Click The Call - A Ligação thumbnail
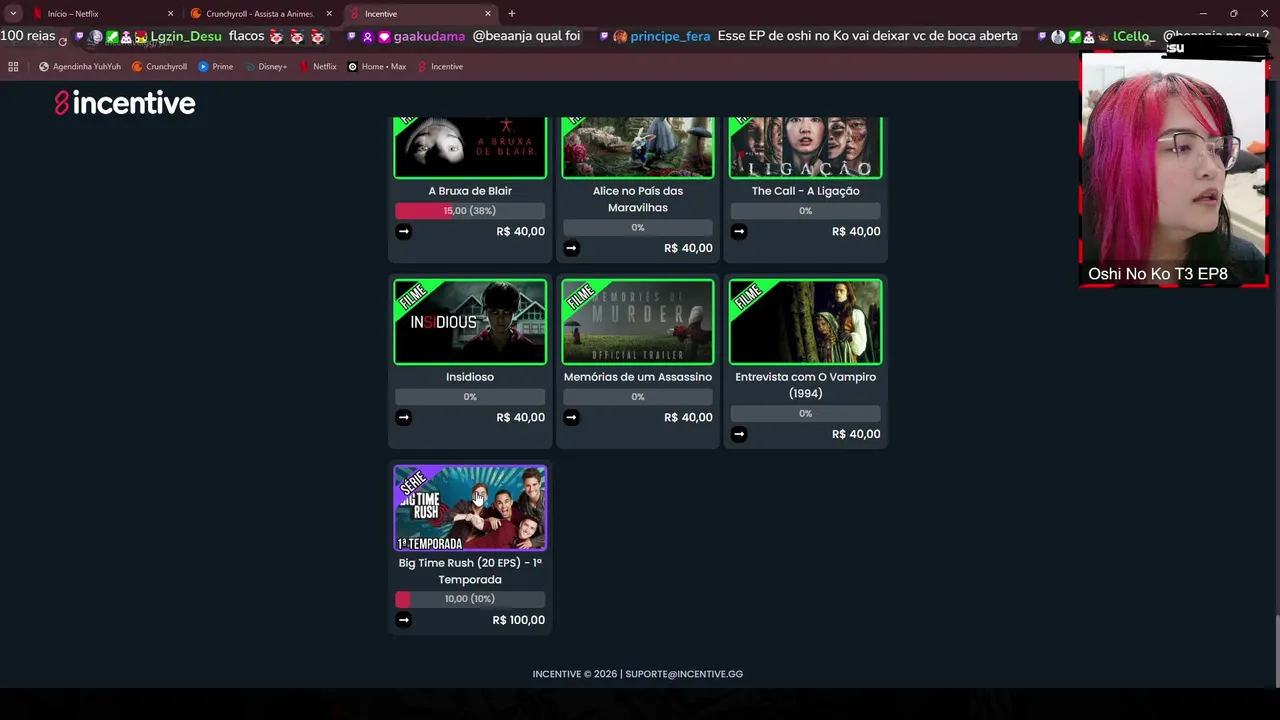Screen dimensions: 1280x720 tap(806, 147)
